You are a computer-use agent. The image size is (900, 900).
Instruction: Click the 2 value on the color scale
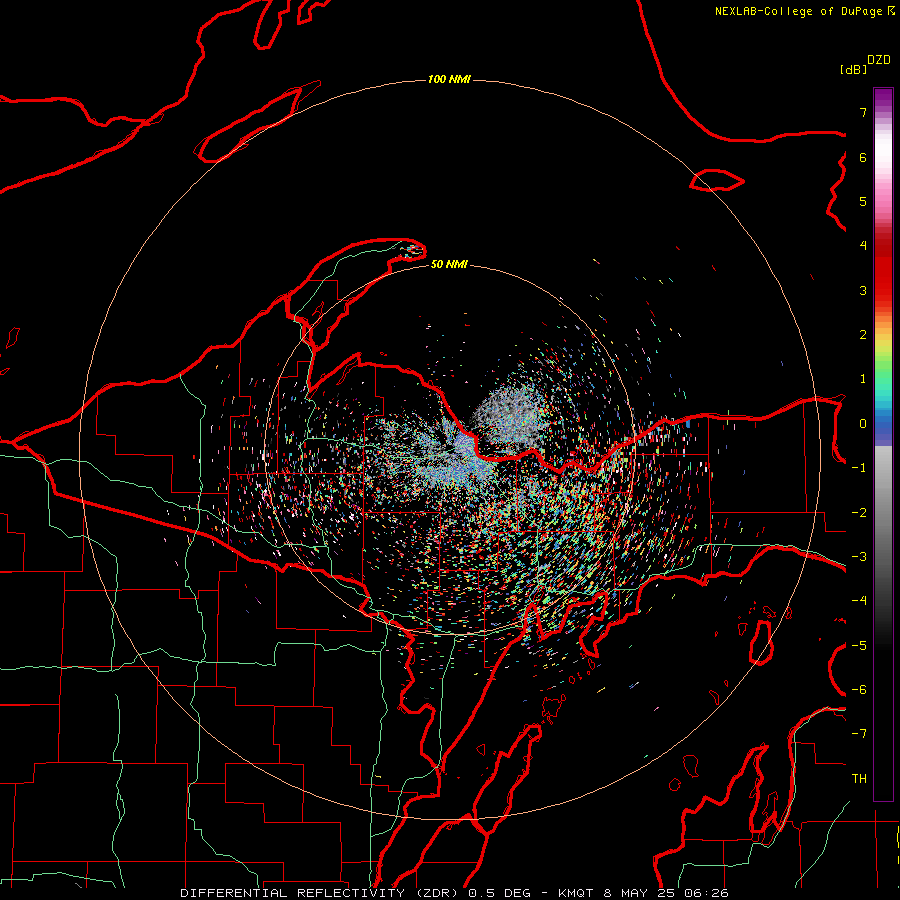click(x=863, y=335)
